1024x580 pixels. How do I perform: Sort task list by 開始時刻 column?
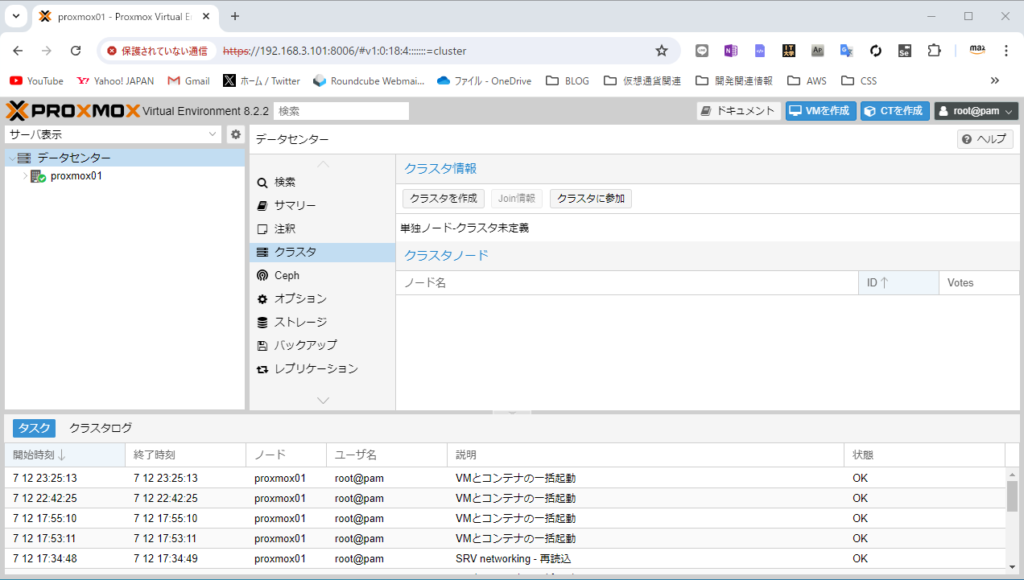[x=40, y=455]
